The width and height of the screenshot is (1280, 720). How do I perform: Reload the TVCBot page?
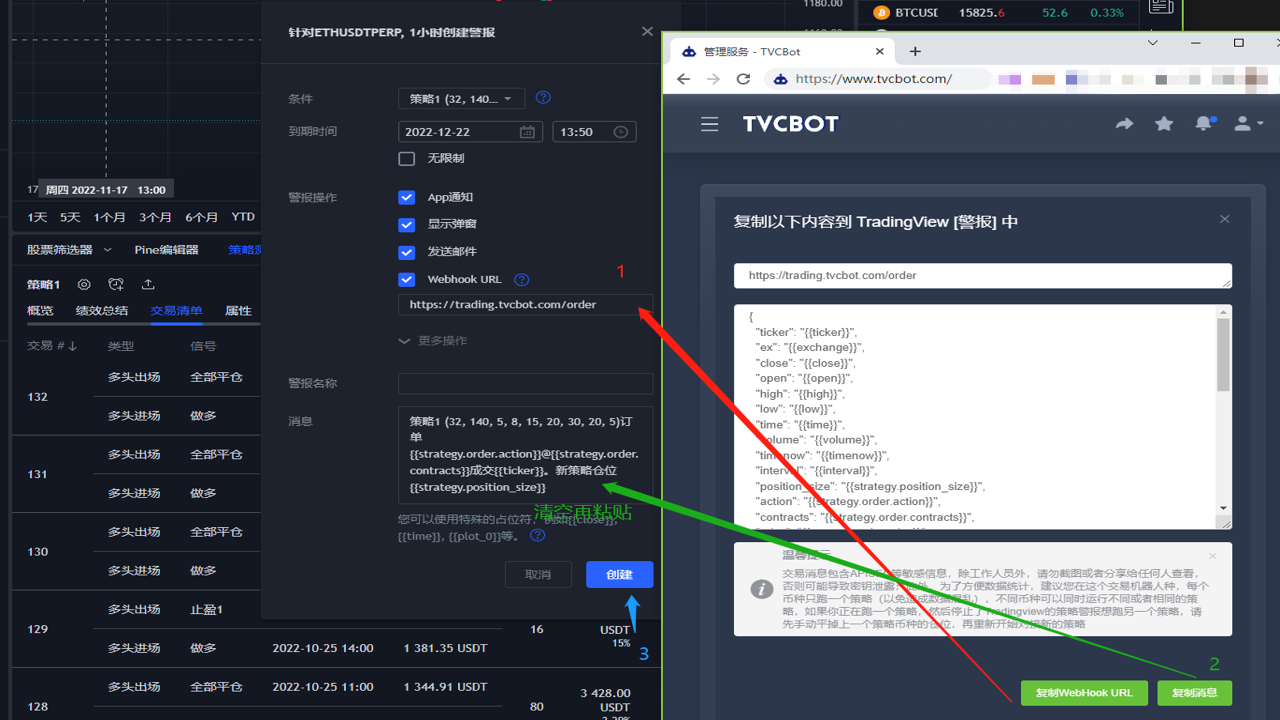(743, 79)
